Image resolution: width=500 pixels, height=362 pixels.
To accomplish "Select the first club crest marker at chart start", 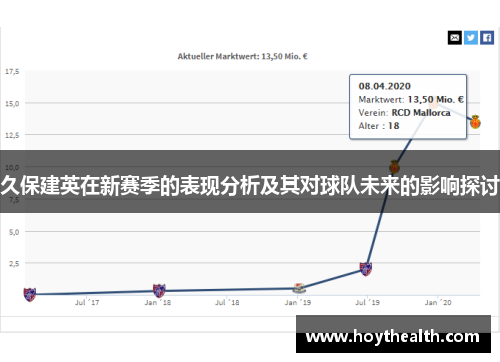I will tap(30, 295).
